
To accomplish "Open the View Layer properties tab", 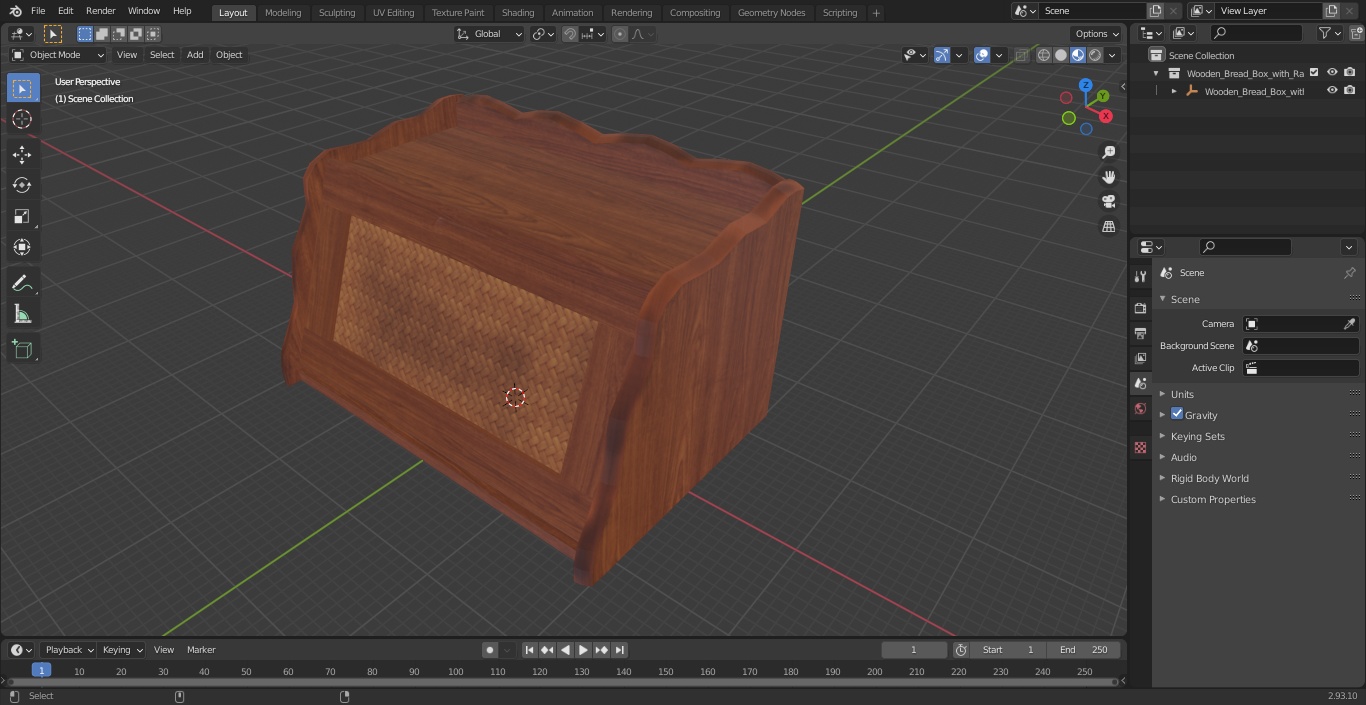I will click(x=1140, y=358).
